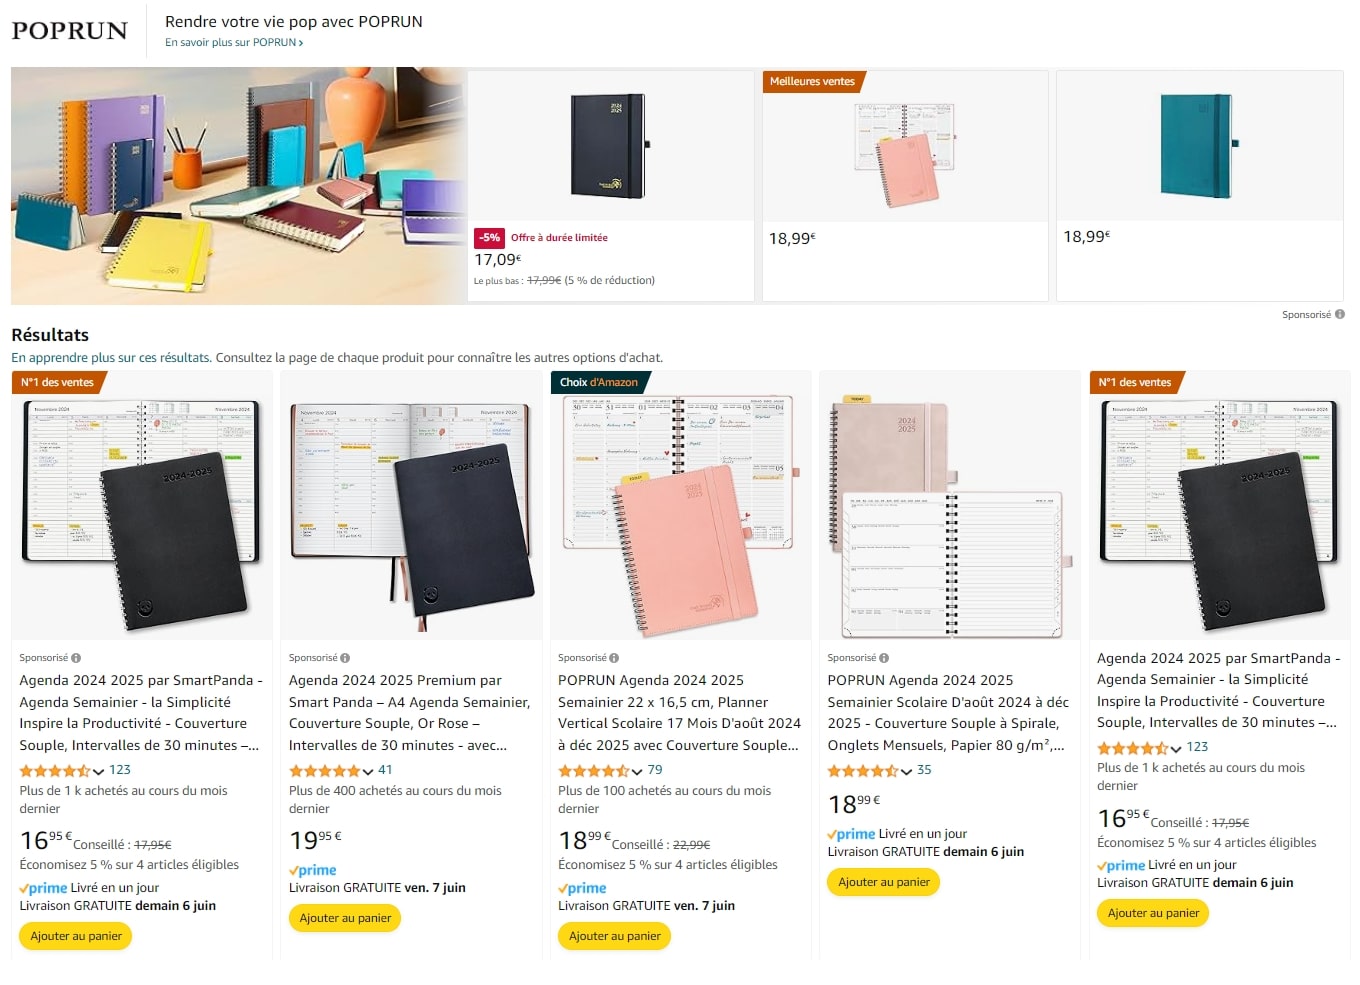Add the 19,95 € Smart Panda agenda to cart
The image size is (1360, 985).
click(x=345, y=918)
